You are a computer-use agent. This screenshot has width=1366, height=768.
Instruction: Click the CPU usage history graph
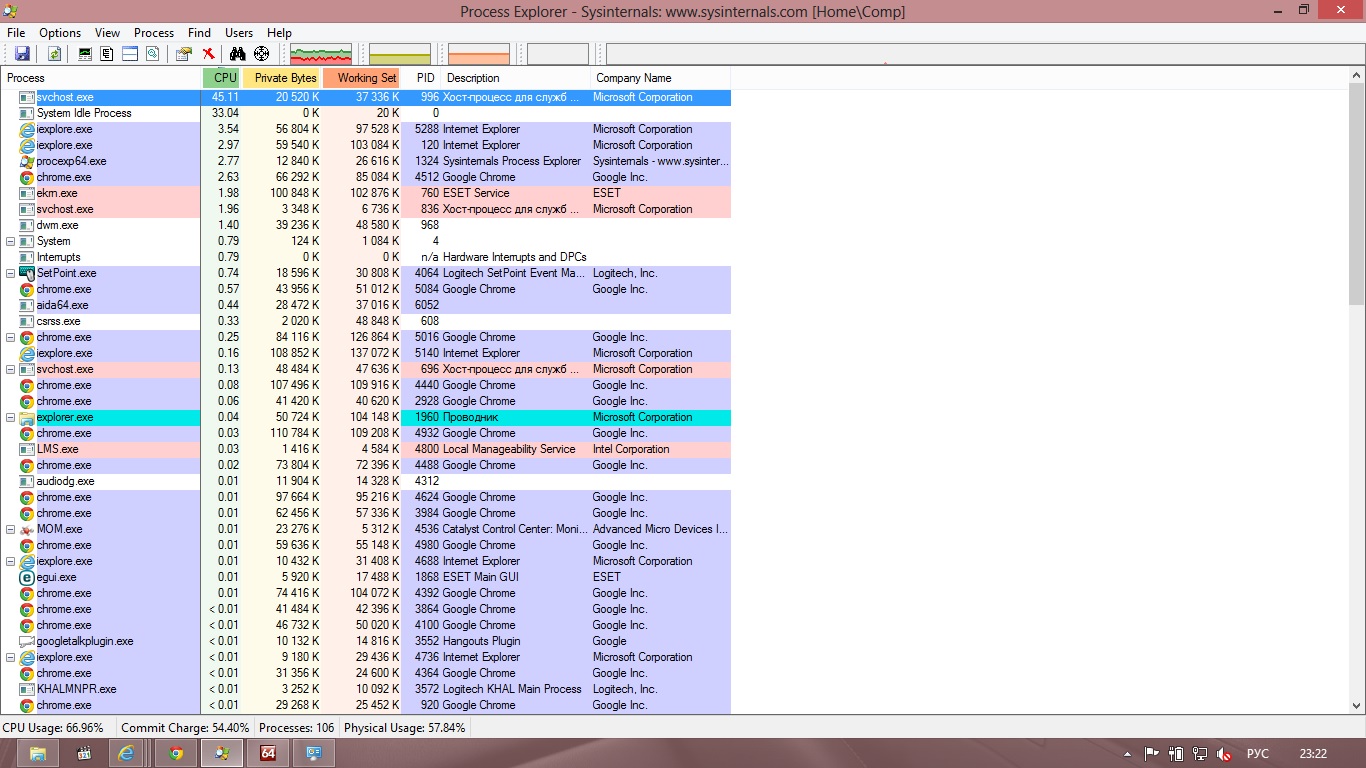[x=320, y=54]
